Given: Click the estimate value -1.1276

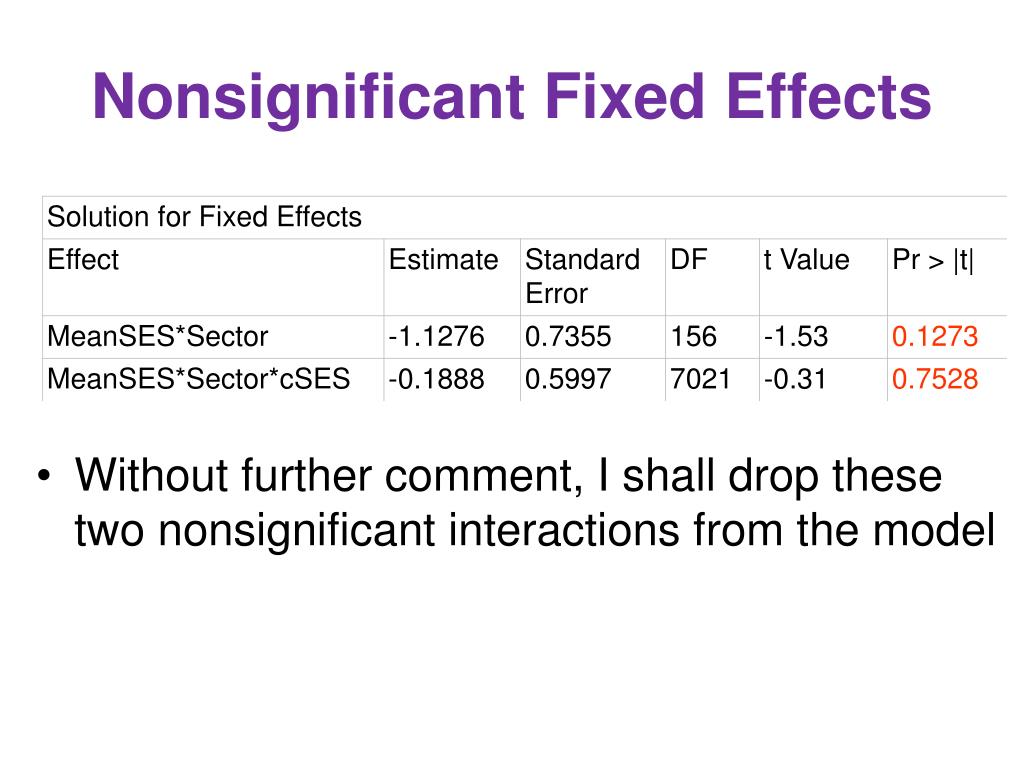Looking at the screenshot, I should pyautogui.click(x=436, y=337).
